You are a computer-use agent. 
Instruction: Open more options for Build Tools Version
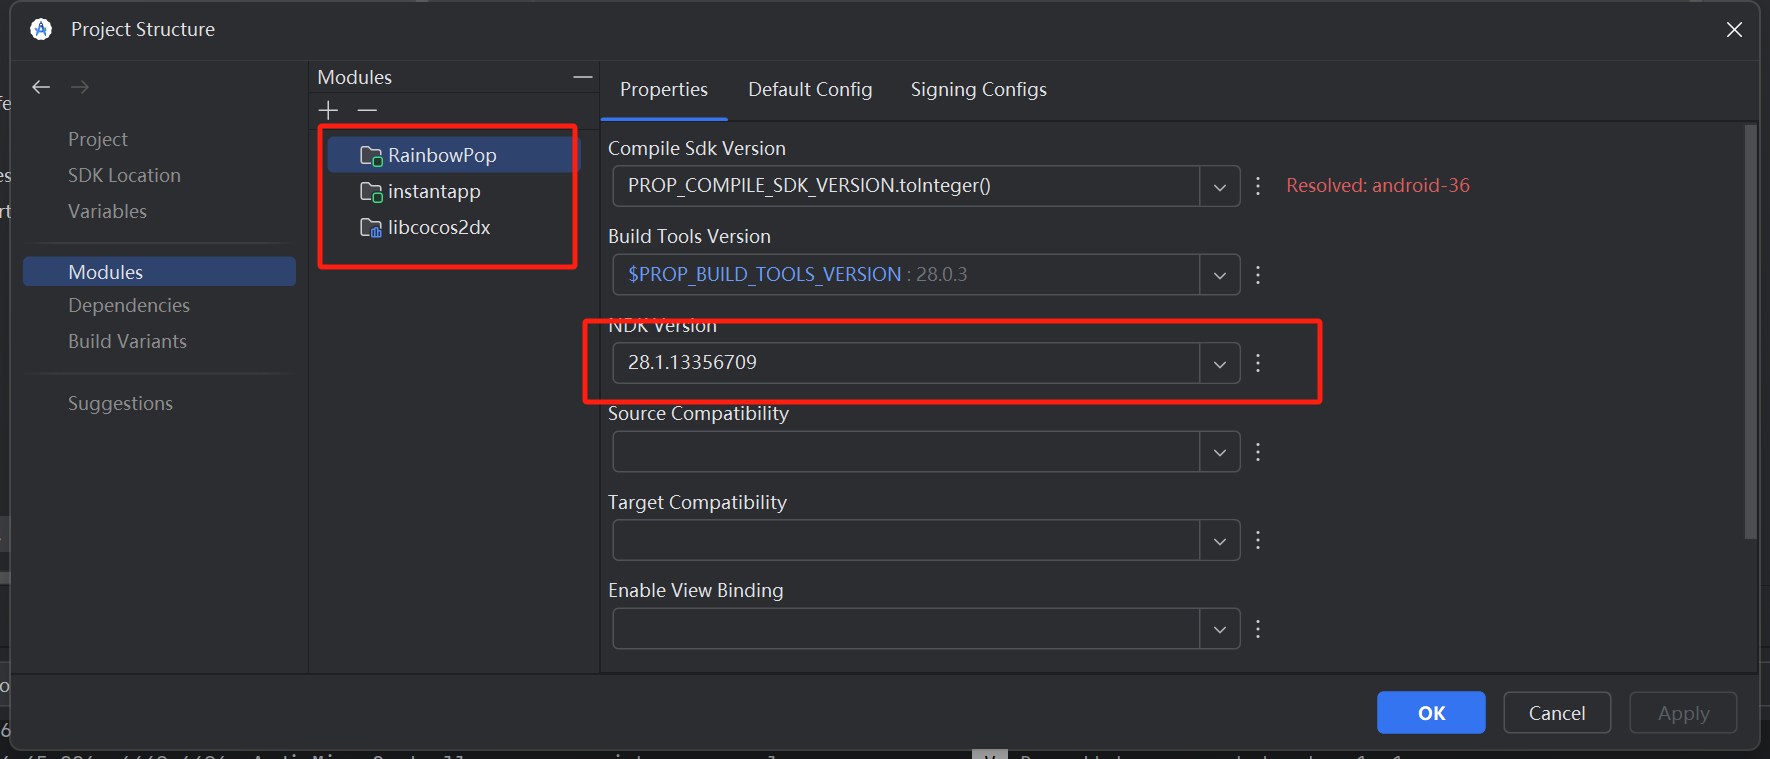pos(1258,275)
